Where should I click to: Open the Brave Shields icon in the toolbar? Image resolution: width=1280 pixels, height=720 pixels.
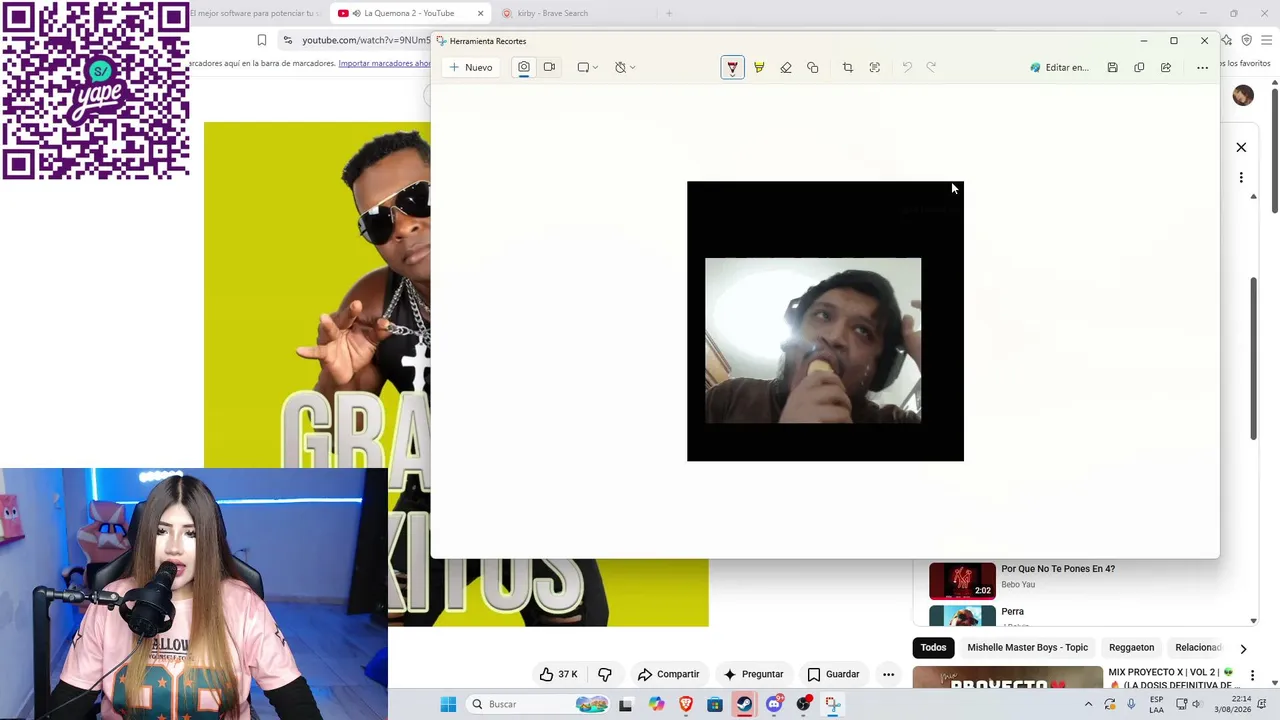tap(1246, 40)
